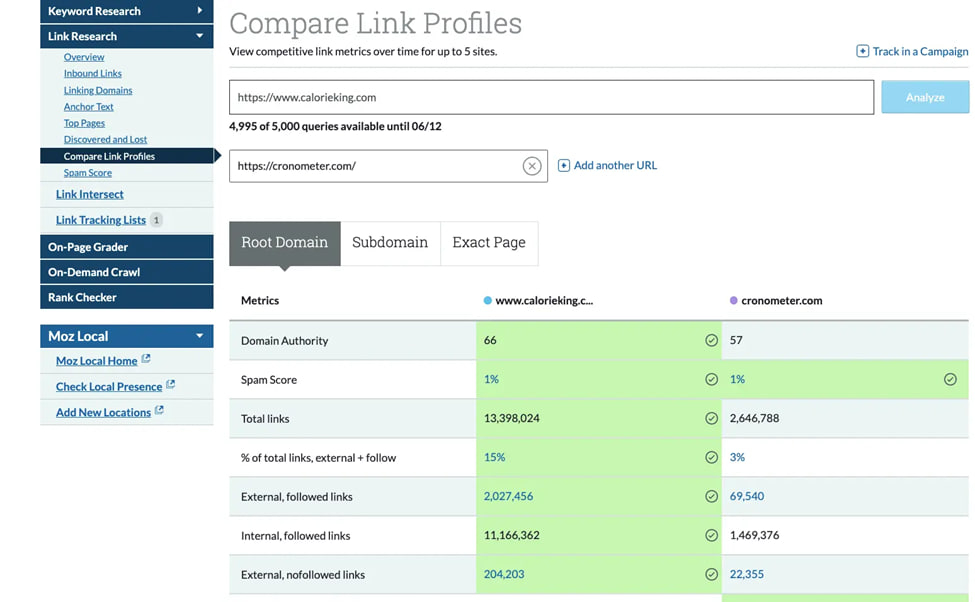
Task: Switch to the Exact Page tab
Action: pos(489,243)
